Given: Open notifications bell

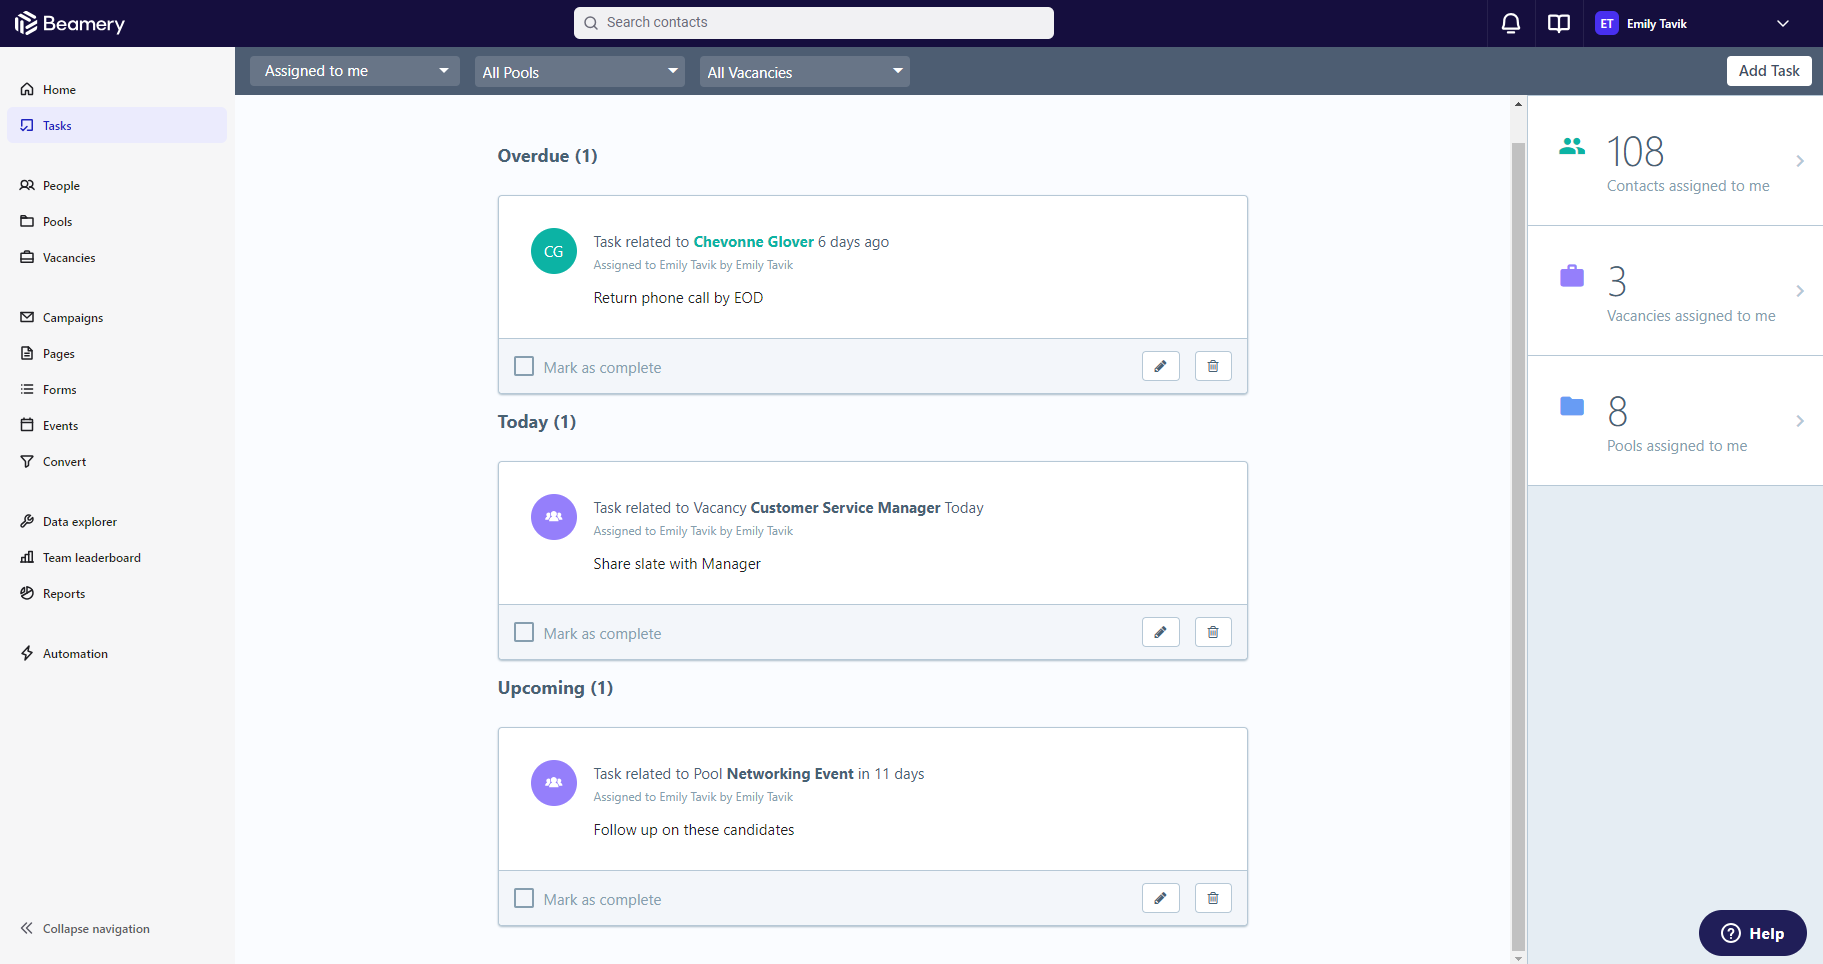Looking at the screenshot, I should click(1511, 23).
